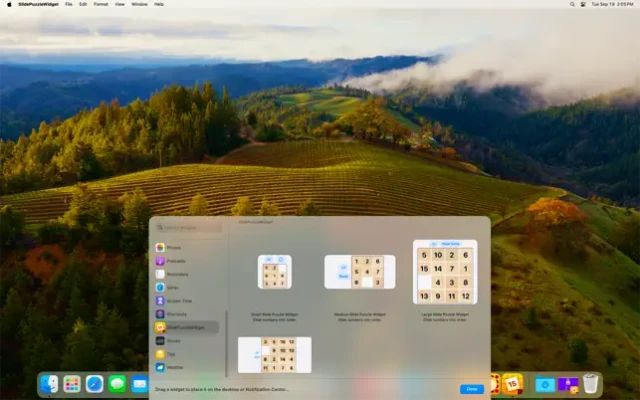Open Messages from the Dock

point(117,384)
